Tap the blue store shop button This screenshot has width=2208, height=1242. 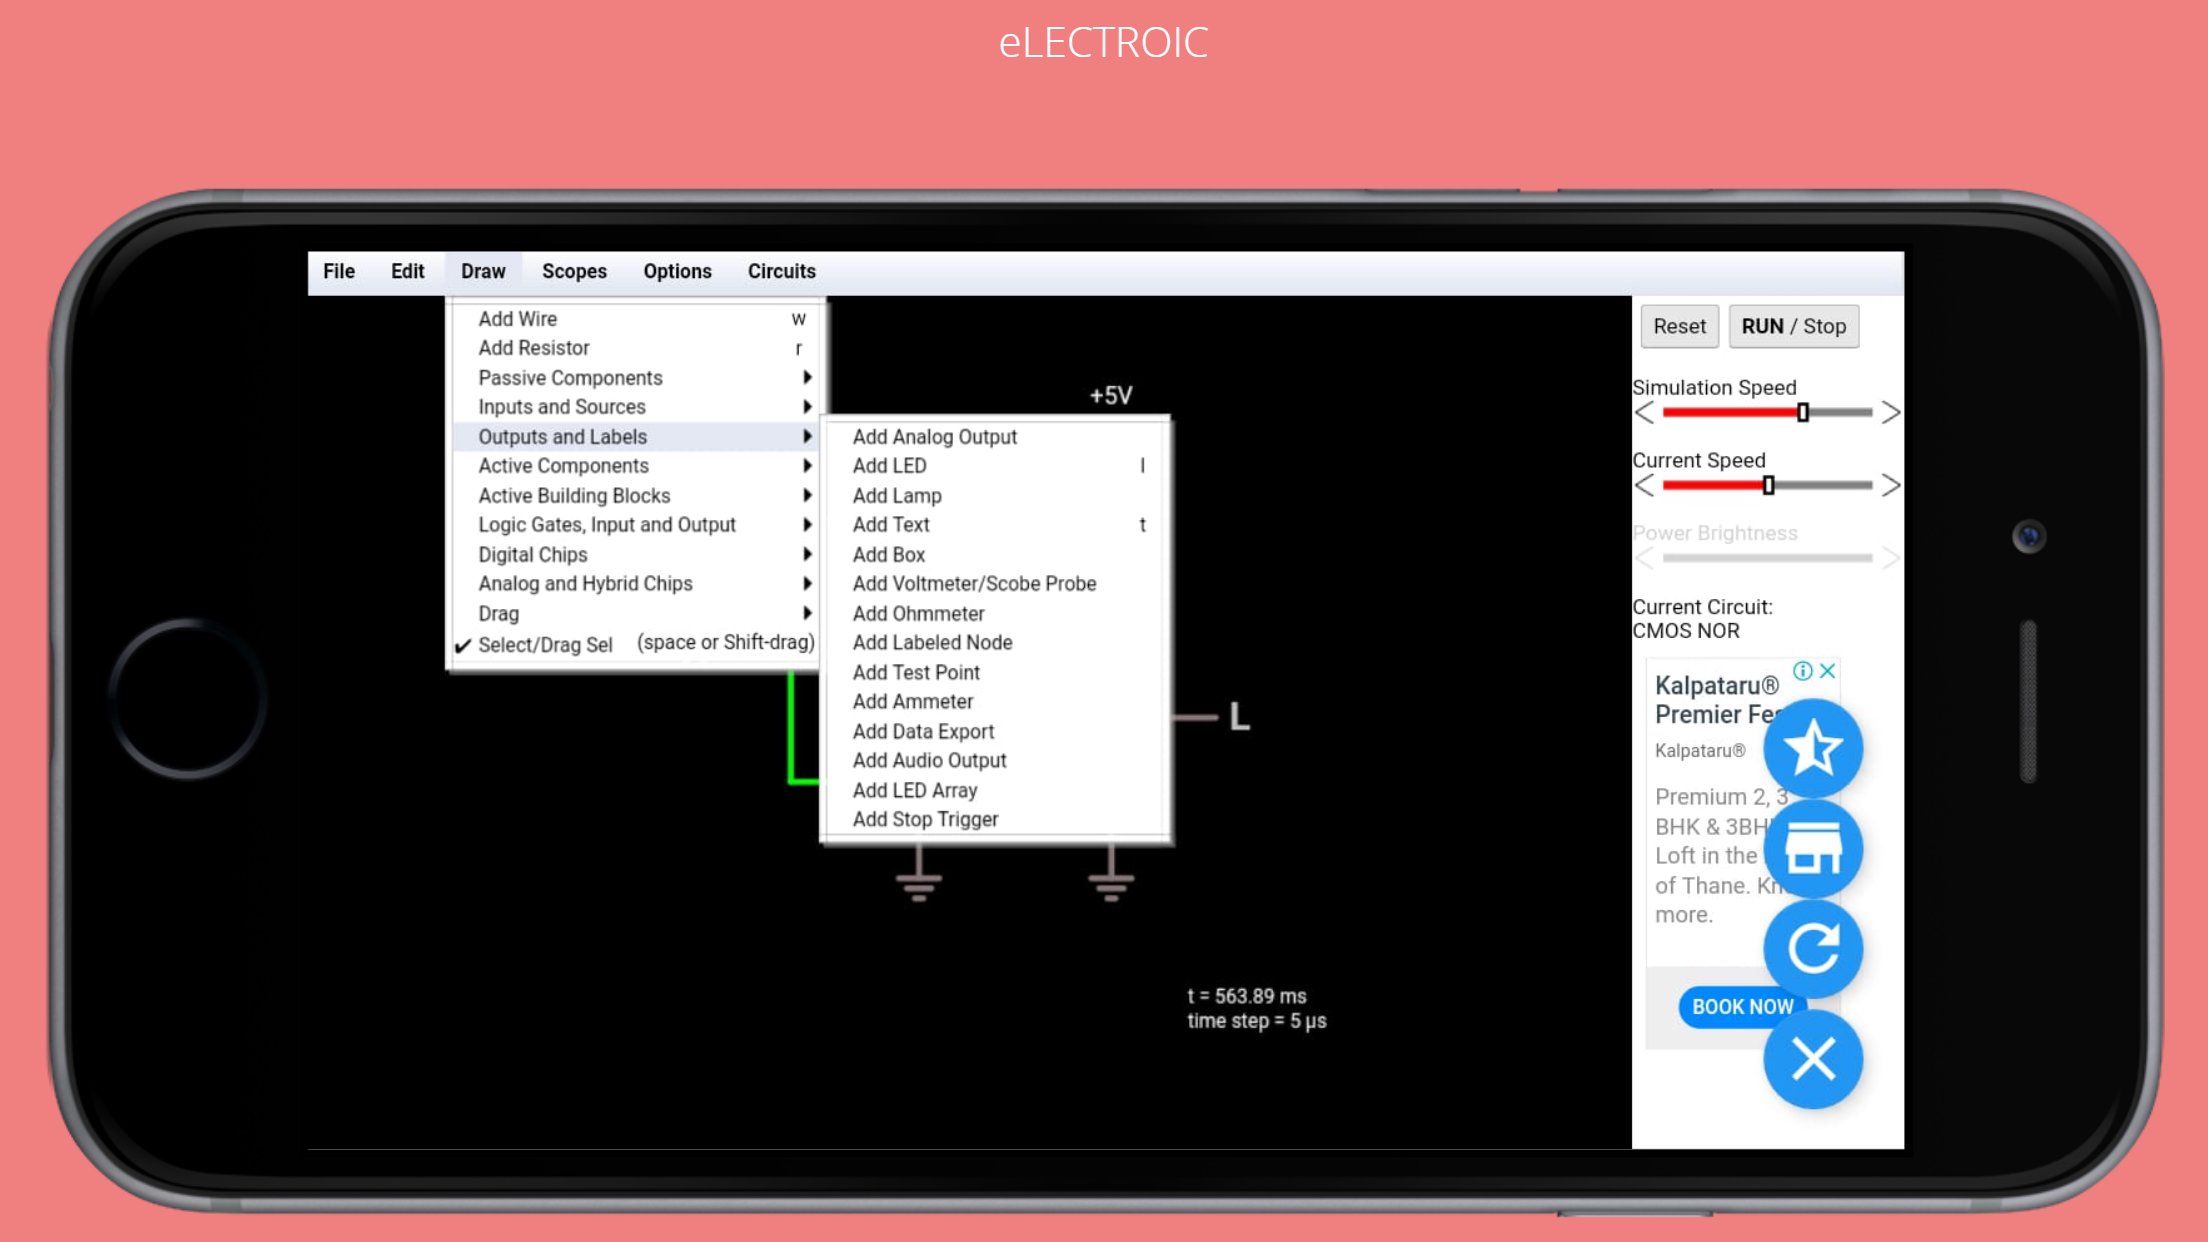(x=1812, y=848)
